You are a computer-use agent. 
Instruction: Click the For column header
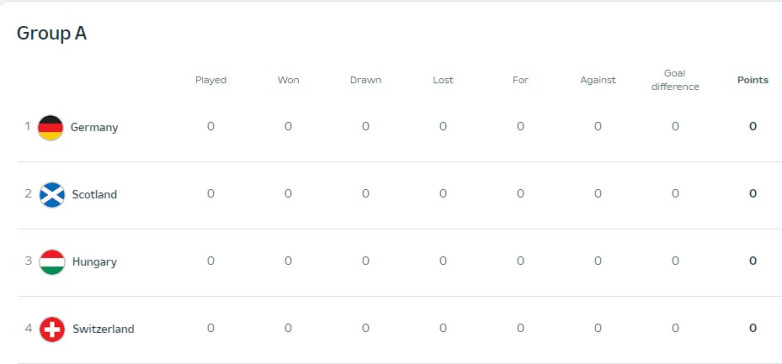(x=520, y=80)
